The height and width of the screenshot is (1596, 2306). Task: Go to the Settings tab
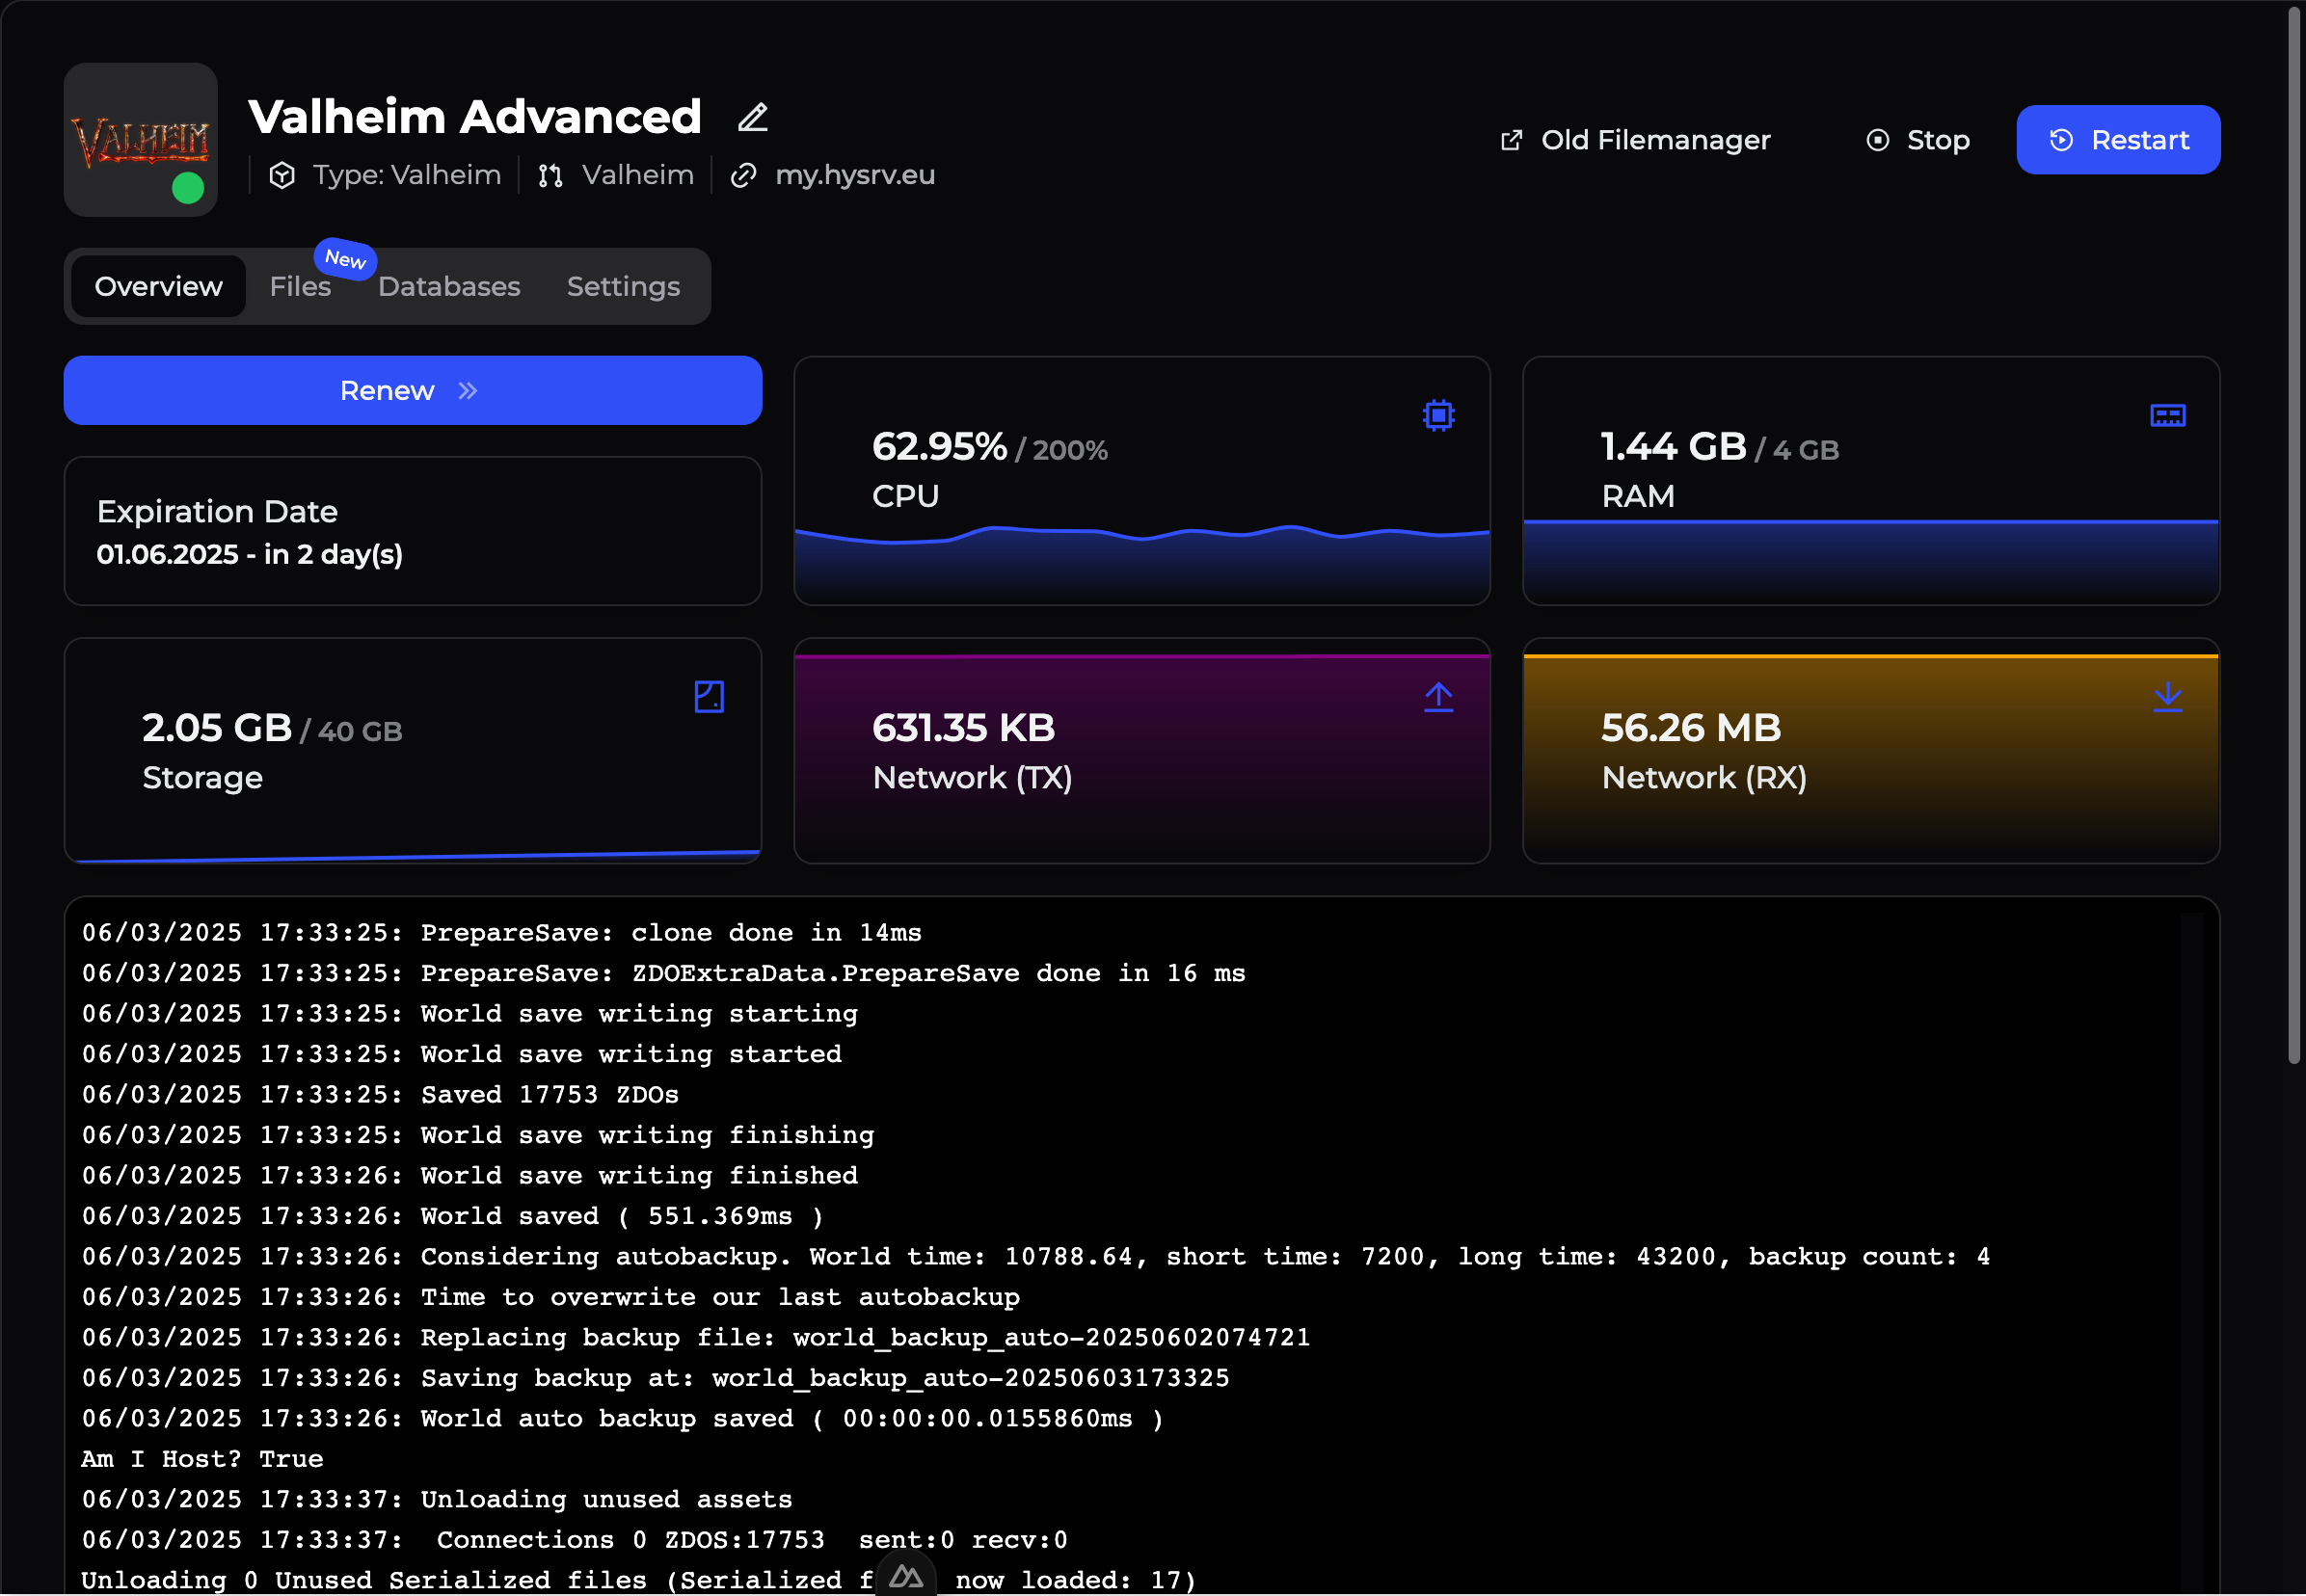623,287
